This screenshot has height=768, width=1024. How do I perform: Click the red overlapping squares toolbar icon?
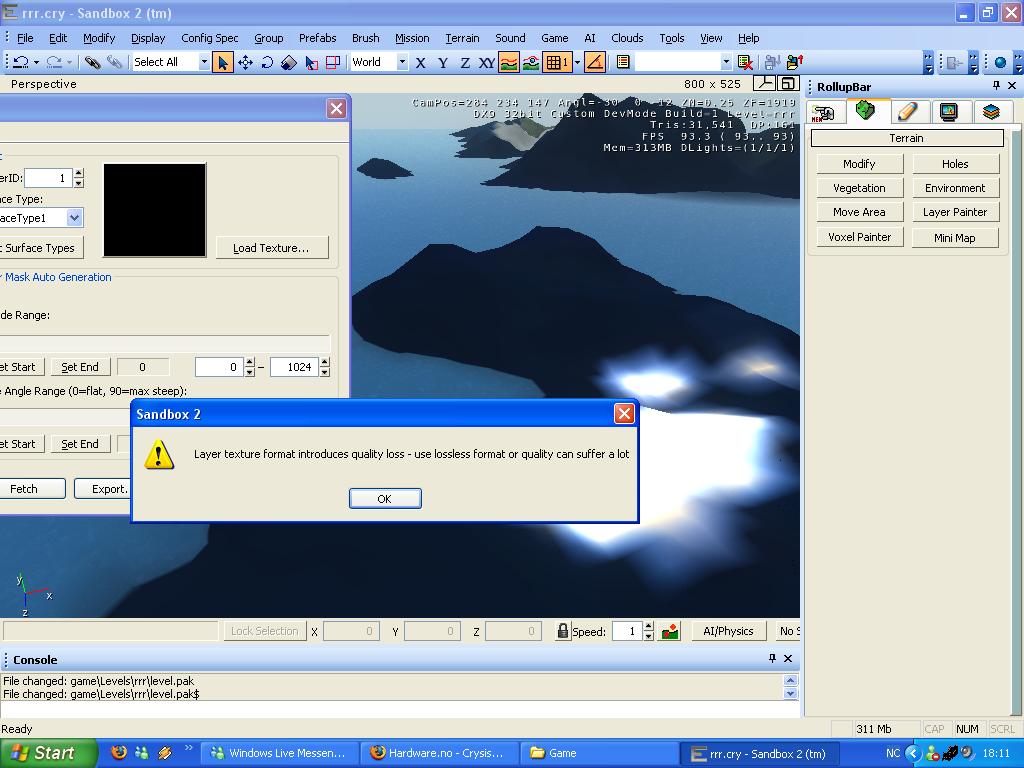pyautogui.click(x=333, y=62)
